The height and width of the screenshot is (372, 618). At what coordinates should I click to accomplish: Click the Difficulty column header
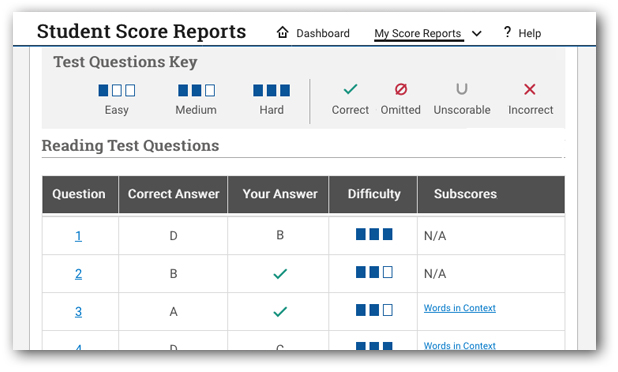[x=373, y=194]
